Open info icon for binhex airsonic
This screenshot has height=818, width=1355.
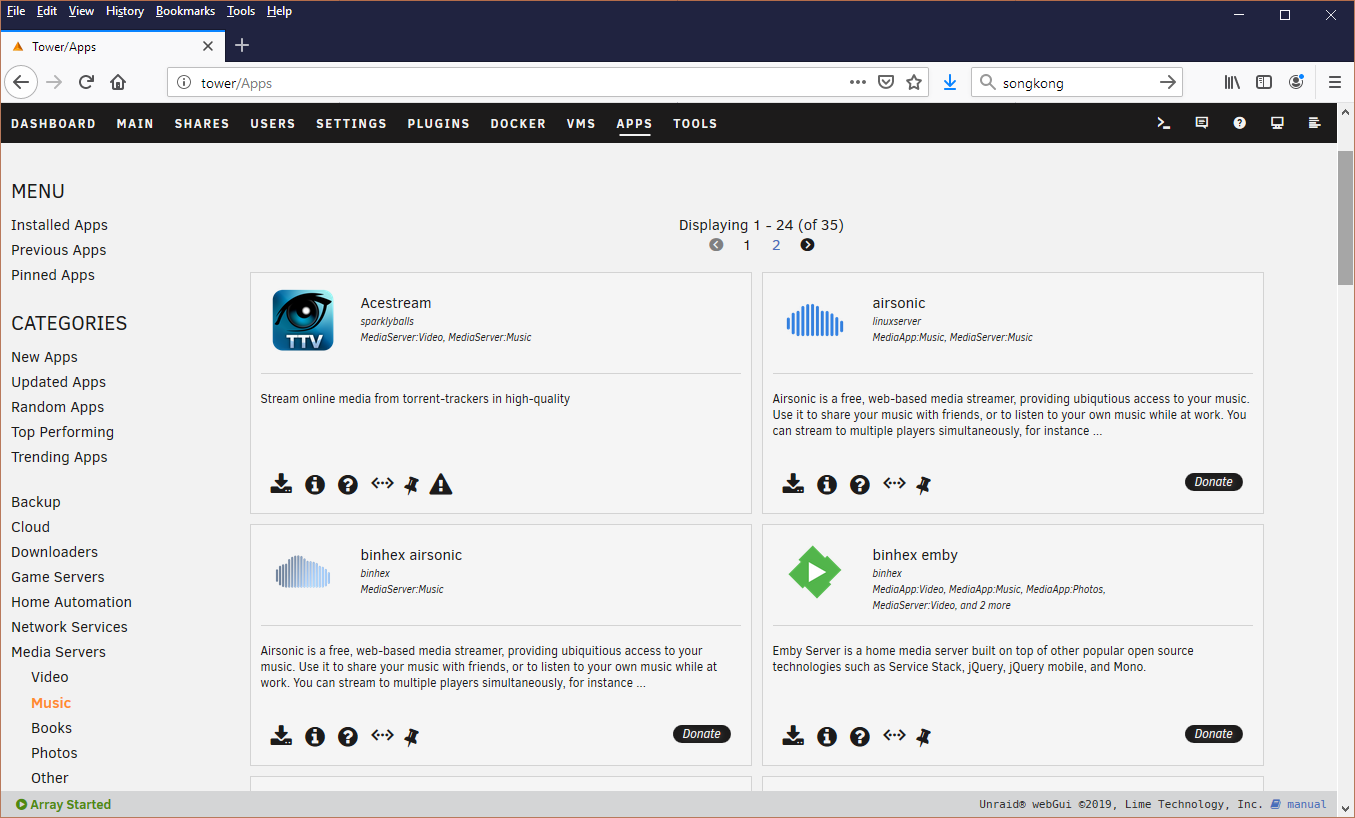[315, 737]
